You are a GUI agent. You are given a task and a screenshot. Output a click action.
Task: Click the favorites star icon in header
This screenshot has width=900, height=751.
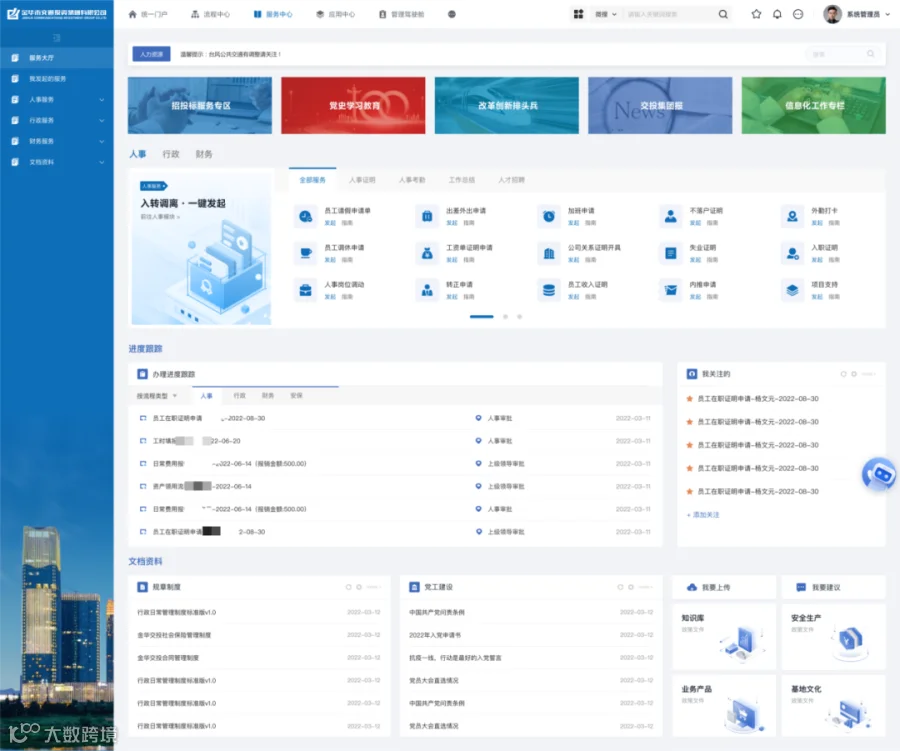click(757, 14)
